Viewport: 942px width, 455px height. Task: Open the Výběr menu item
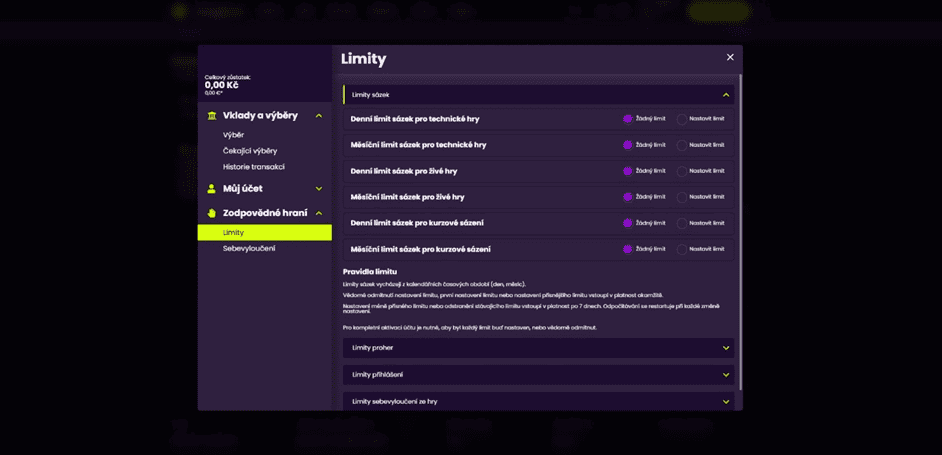pyautogui.click(x=233, y=135)
